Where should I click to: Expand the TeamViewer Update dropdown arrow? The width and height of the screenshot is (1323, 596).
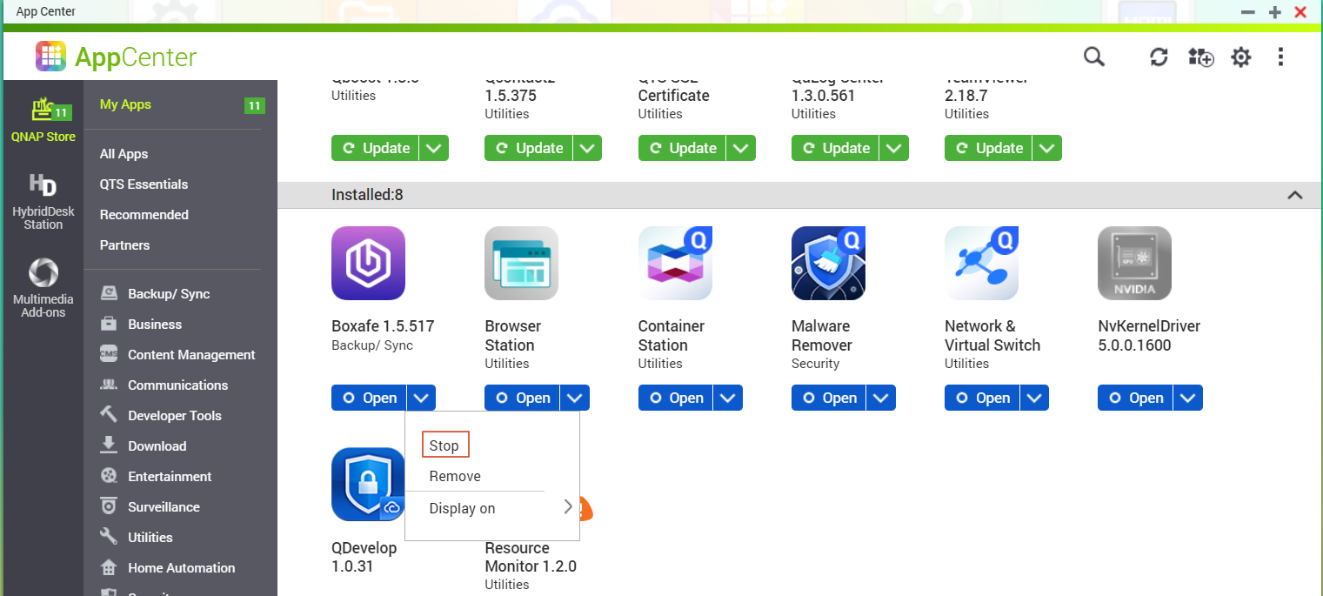point(1047,148)
